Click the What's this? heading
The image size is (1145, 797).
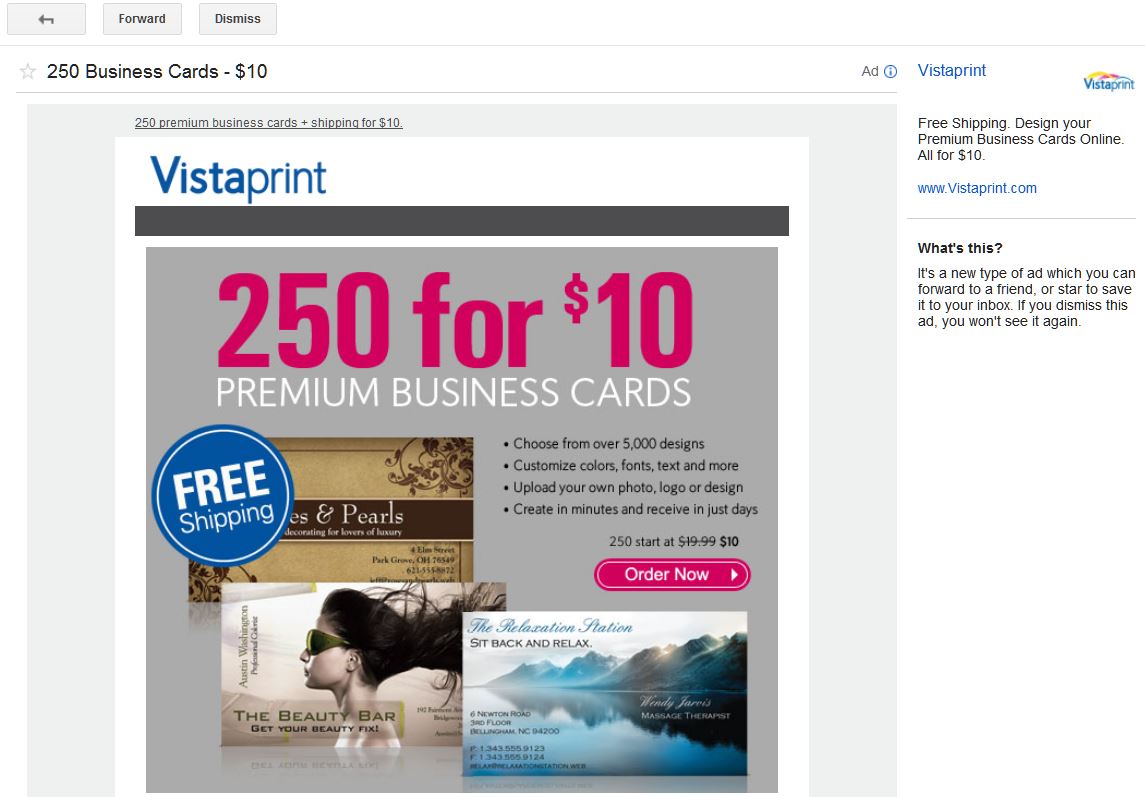pos(960,248)
